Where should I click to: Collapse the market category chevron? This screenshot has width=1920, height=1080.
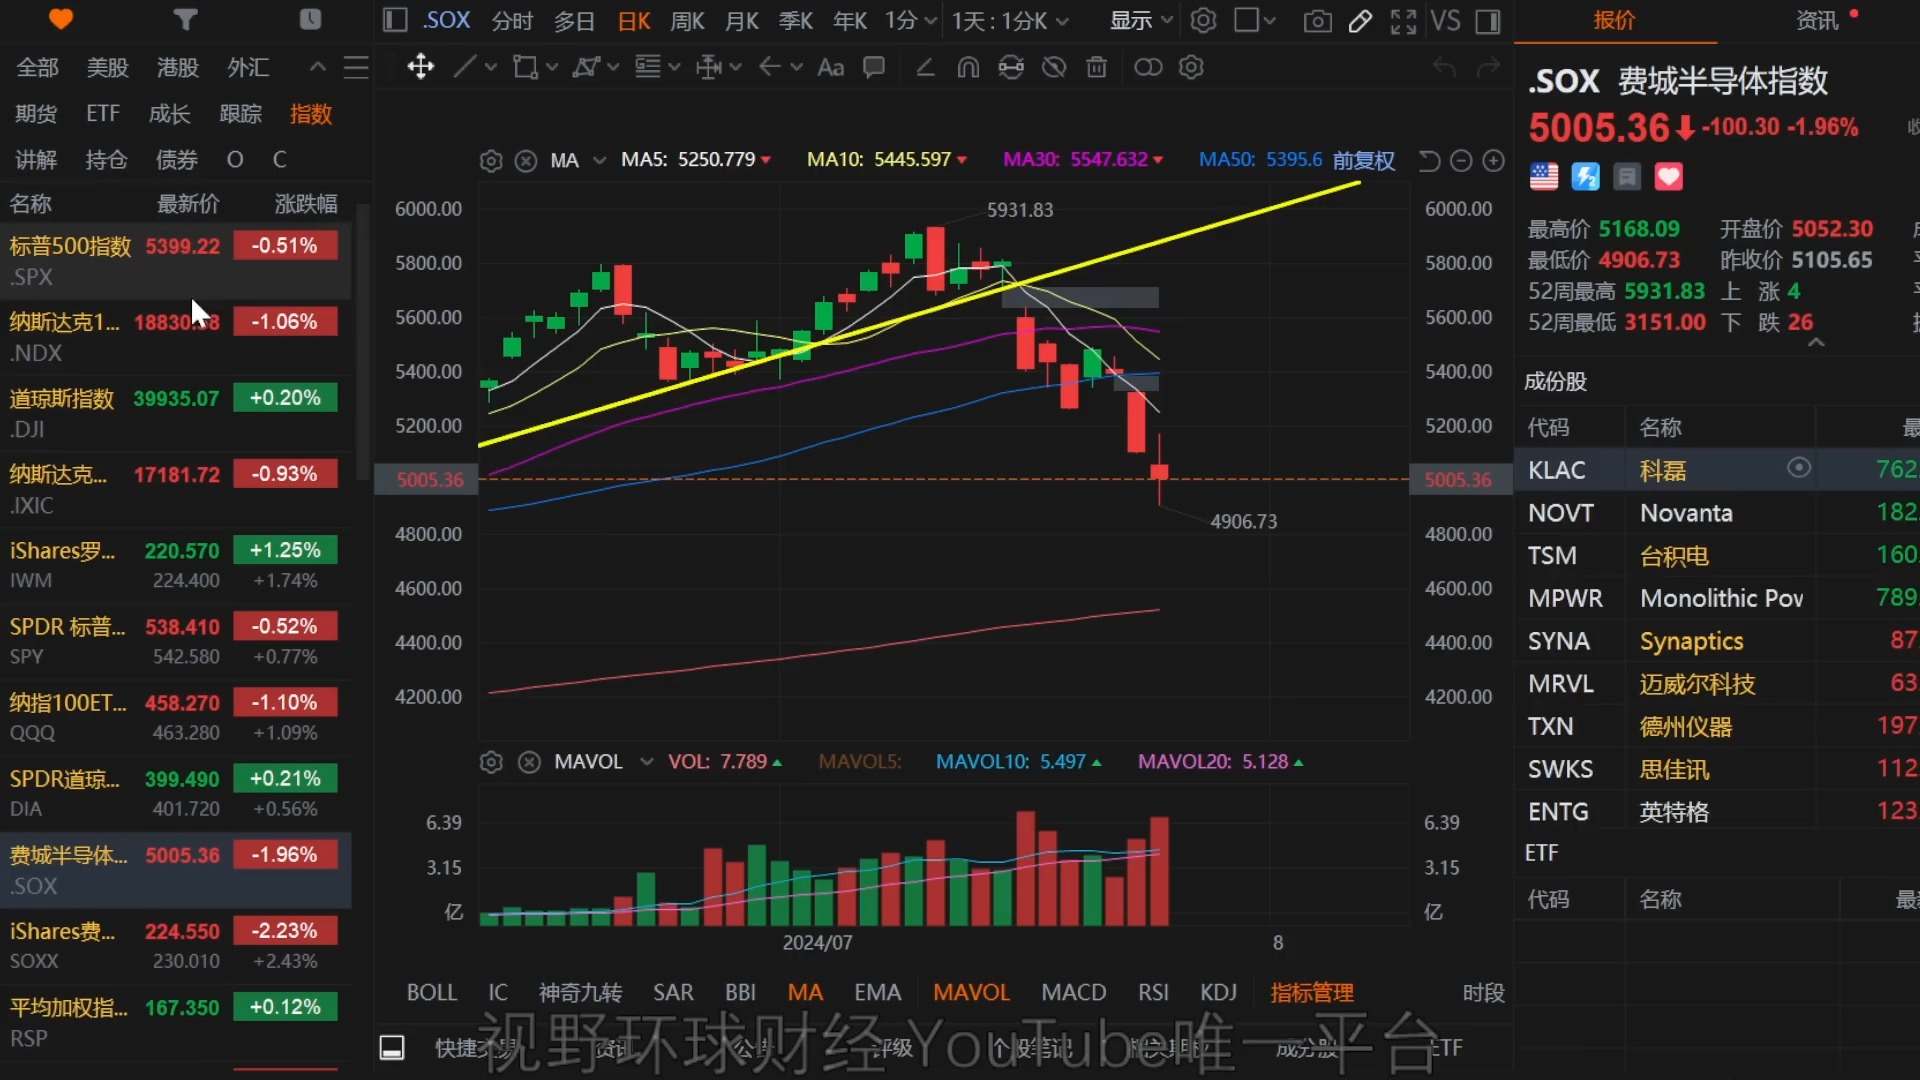point(317,67)
